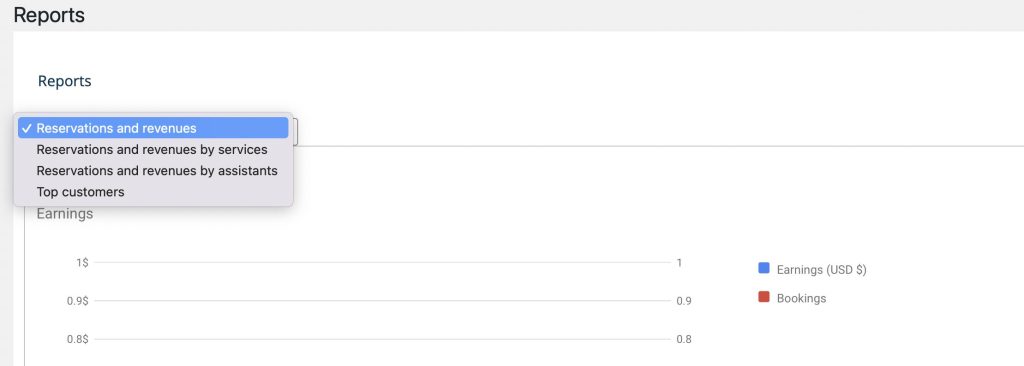Toggle the Earnings (USD $) legend label
This screenshot has width=1024, height=366.
822,270
